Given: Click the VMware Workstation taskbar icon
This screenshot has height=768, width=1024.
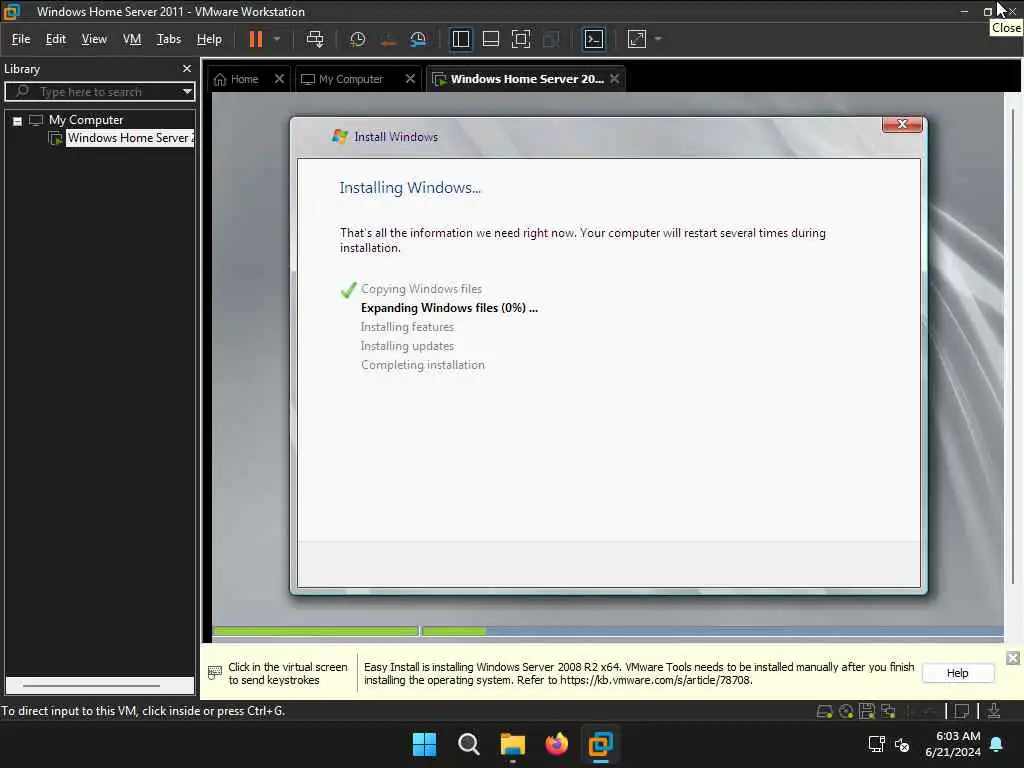Looking at the screenshot, I should [x=600, y=744].
